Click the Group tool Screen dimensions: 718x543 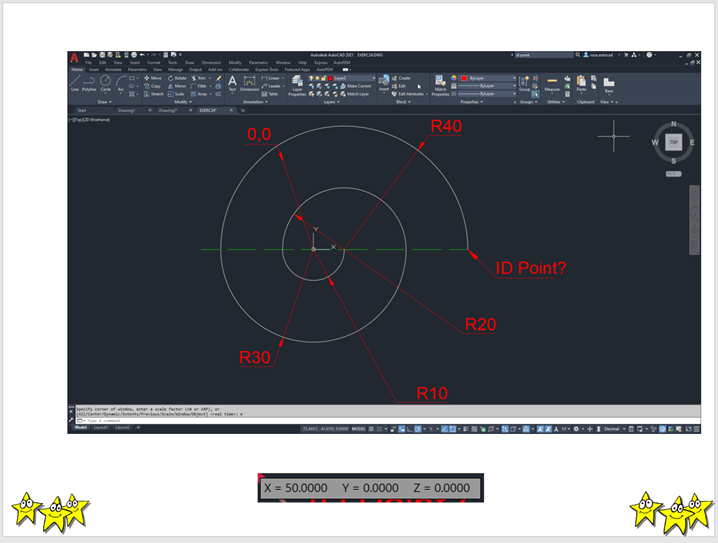[524, 83]
